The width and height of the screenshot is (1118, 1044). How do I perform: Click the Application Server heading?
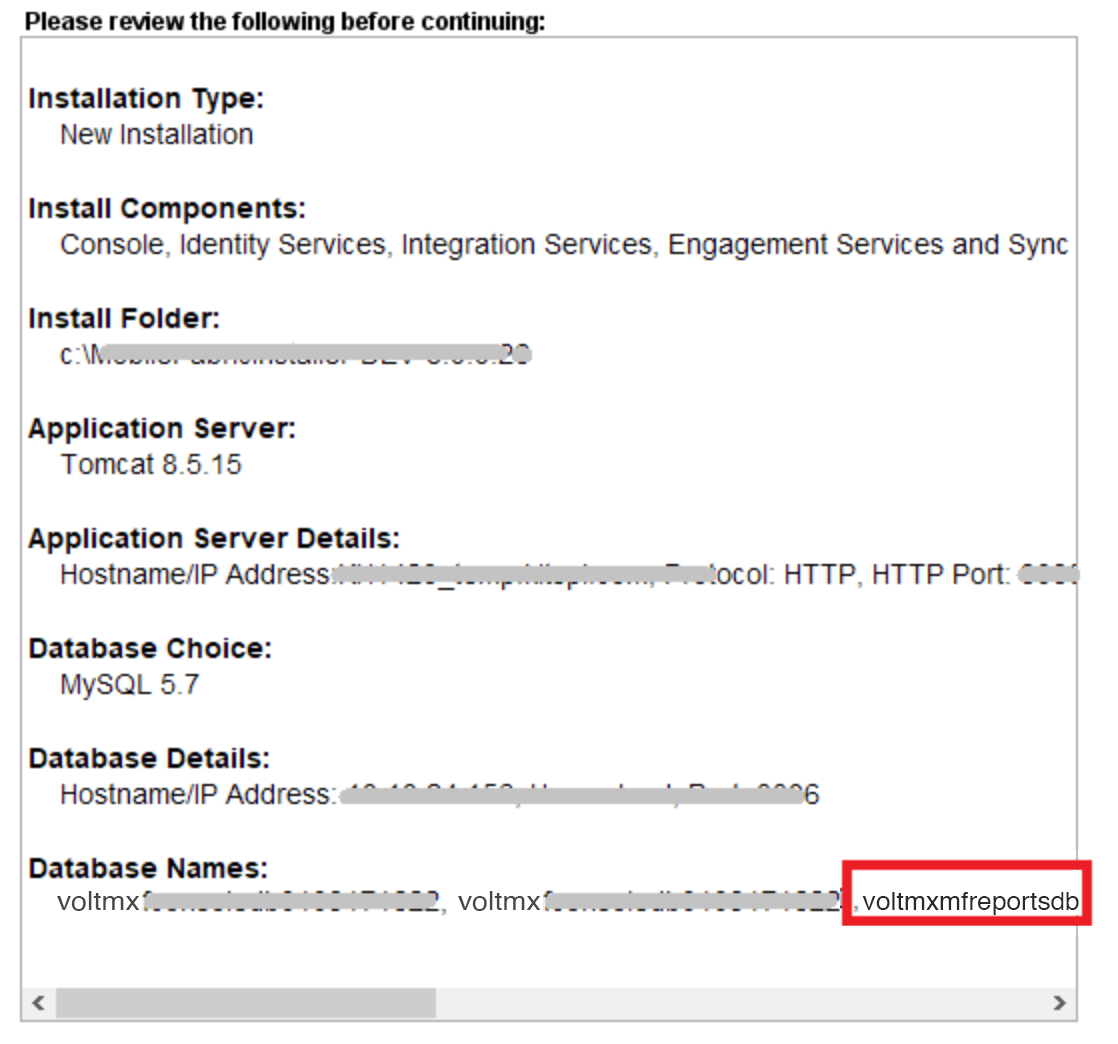click(162, 429)
